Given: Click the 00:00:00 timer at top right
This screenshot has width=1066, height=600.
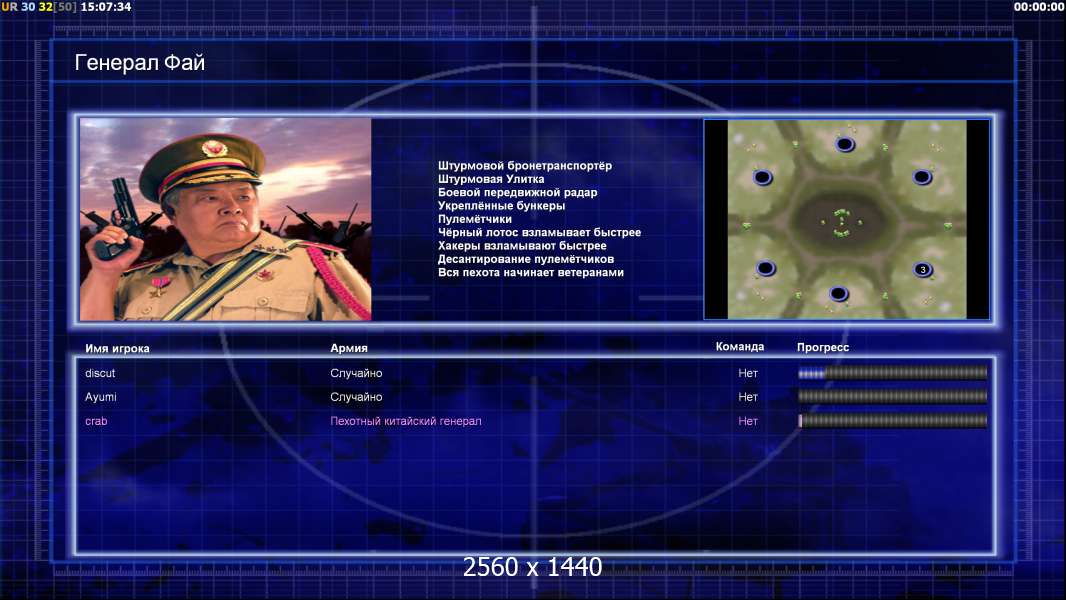Looking at the screenshot, I should click(1038, 7).
